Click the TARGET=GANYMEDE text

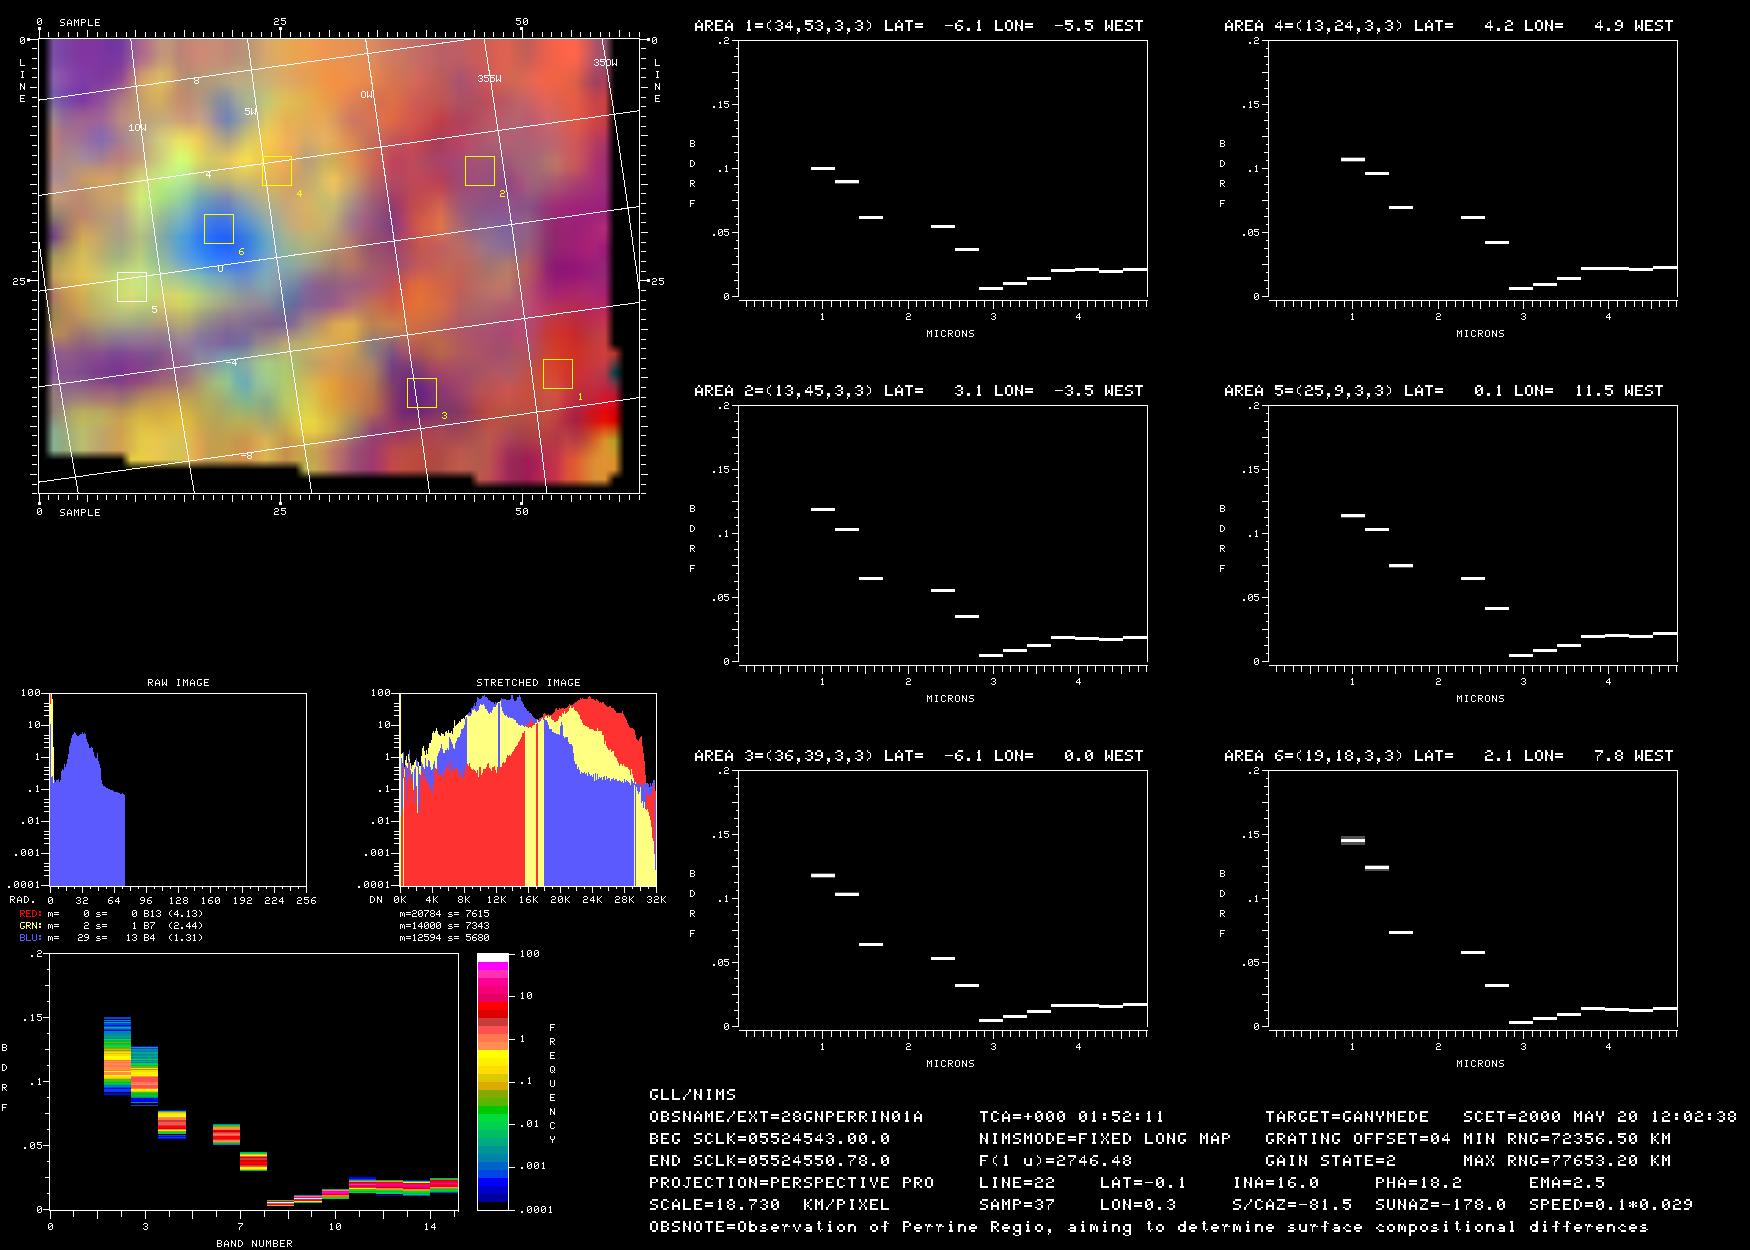(x=1346, y=1116)
